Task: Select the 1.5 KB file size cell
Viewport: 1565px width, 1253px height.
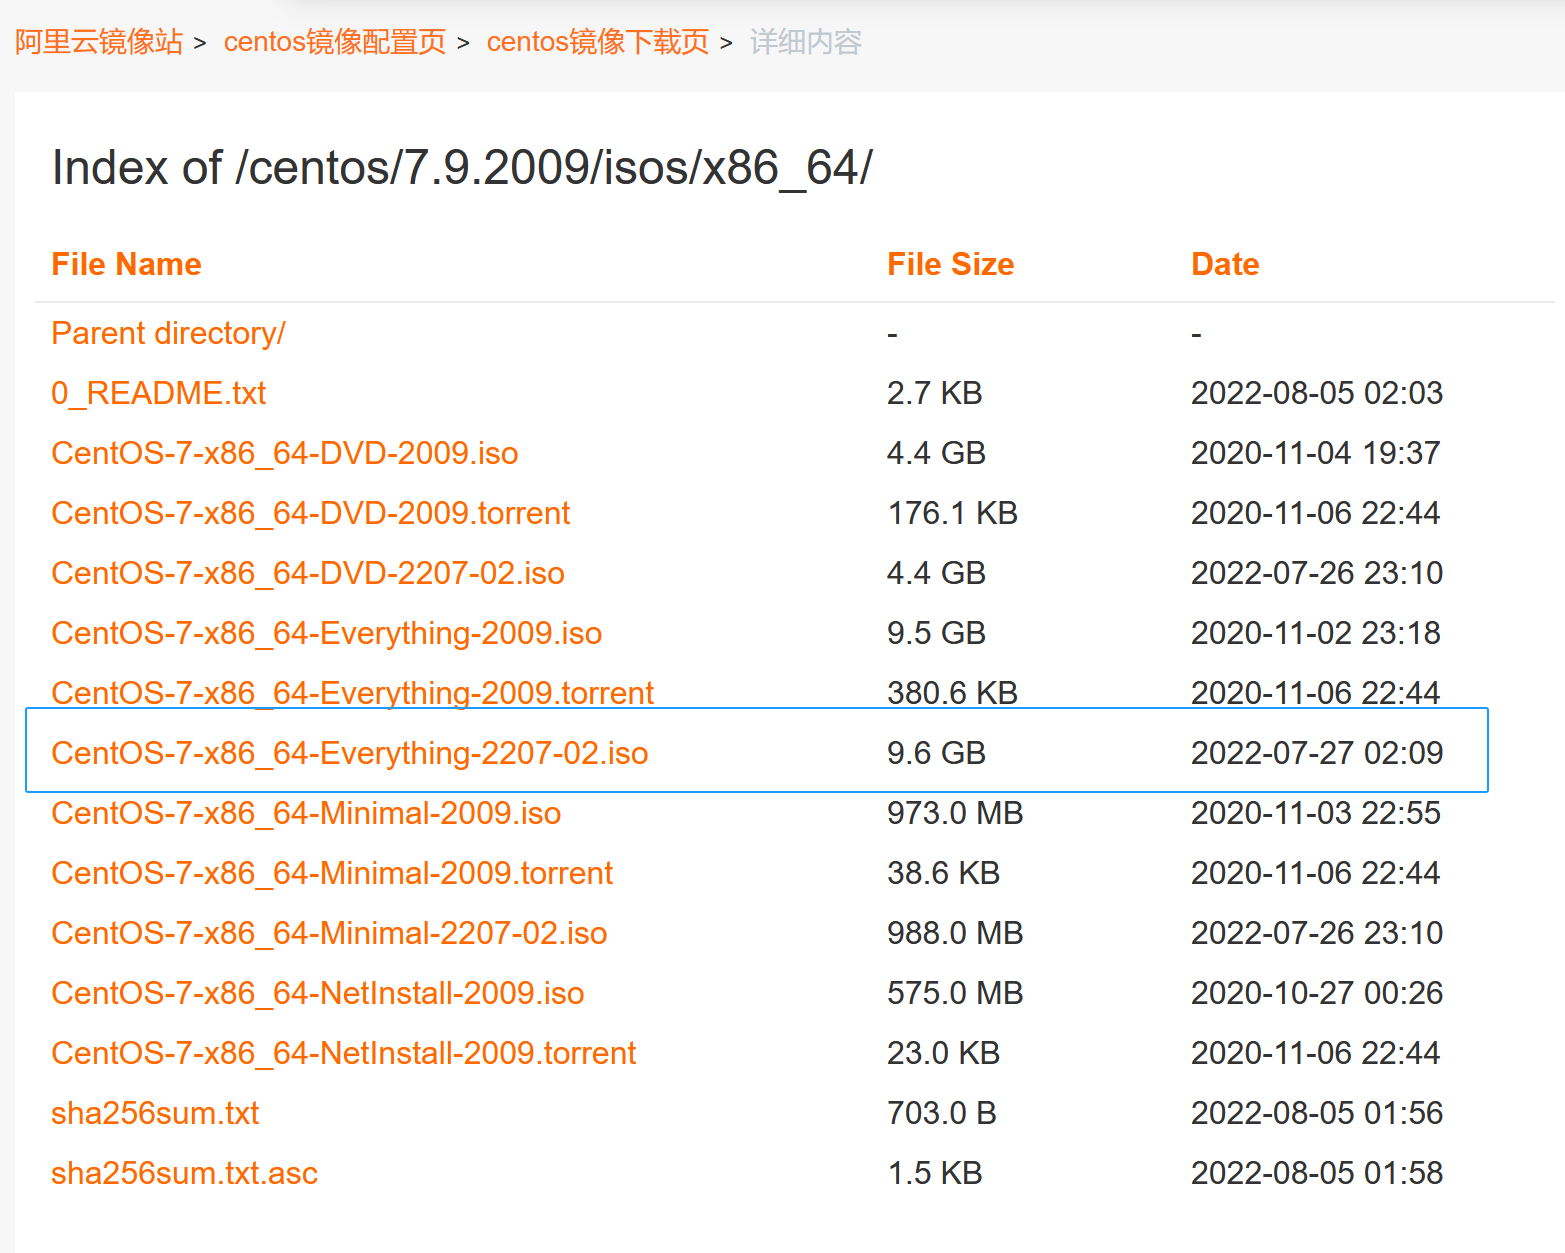Action: (934, 1173)
